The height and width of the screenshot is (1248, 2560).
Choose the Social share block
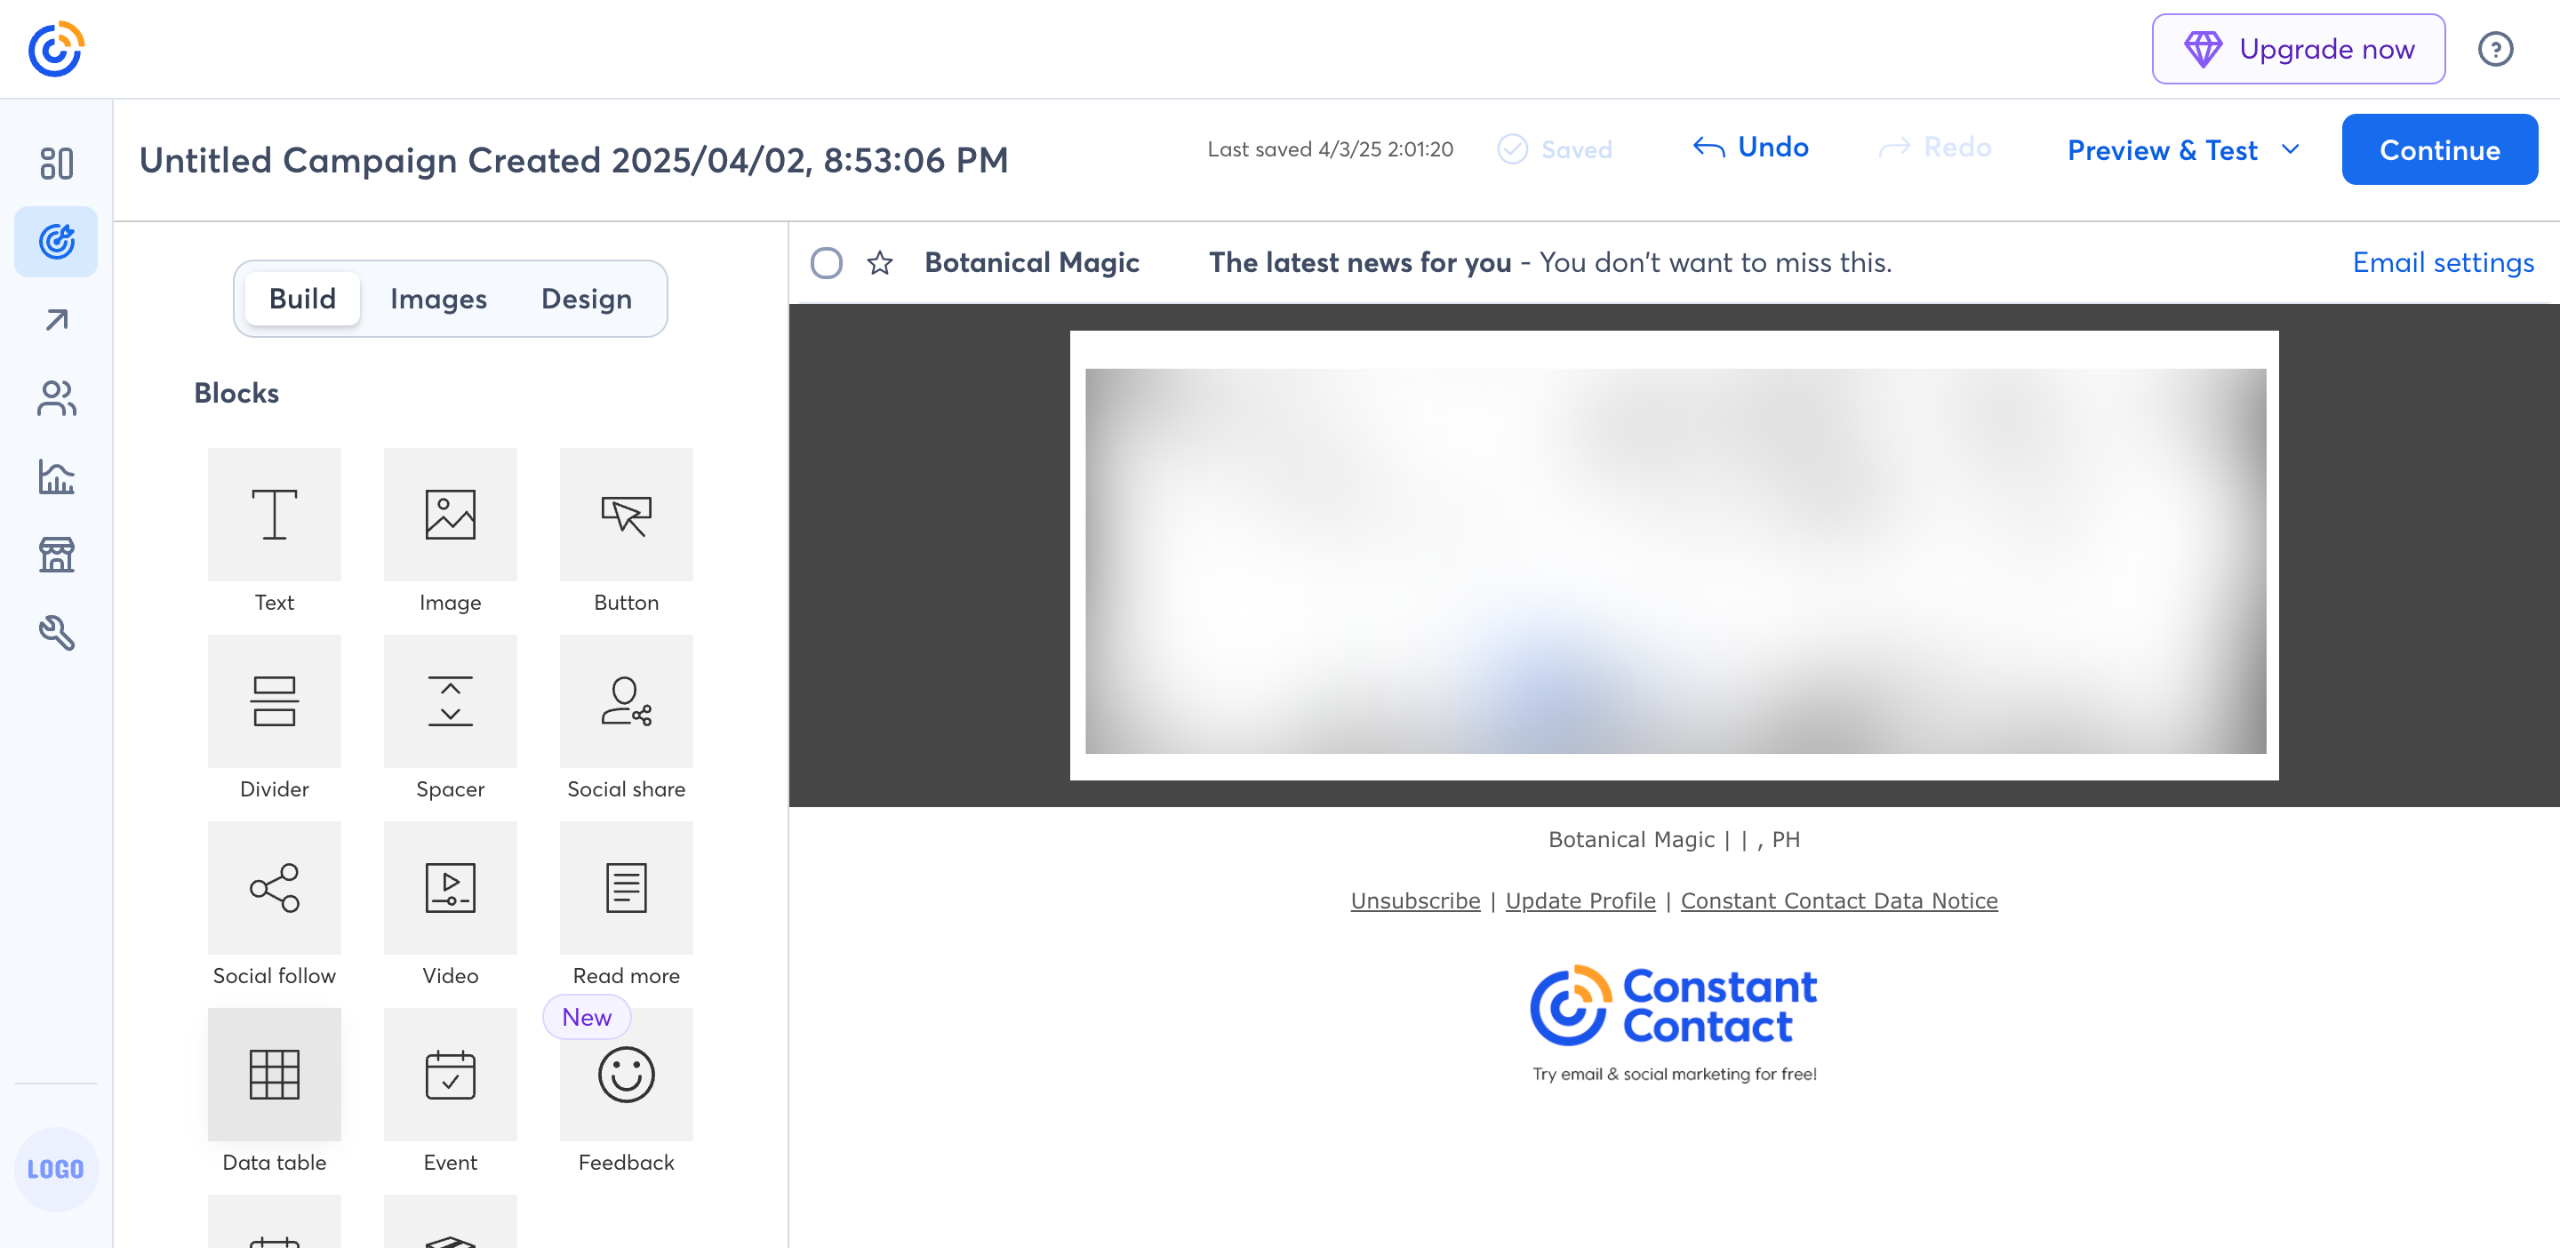[x=626, y=701]
